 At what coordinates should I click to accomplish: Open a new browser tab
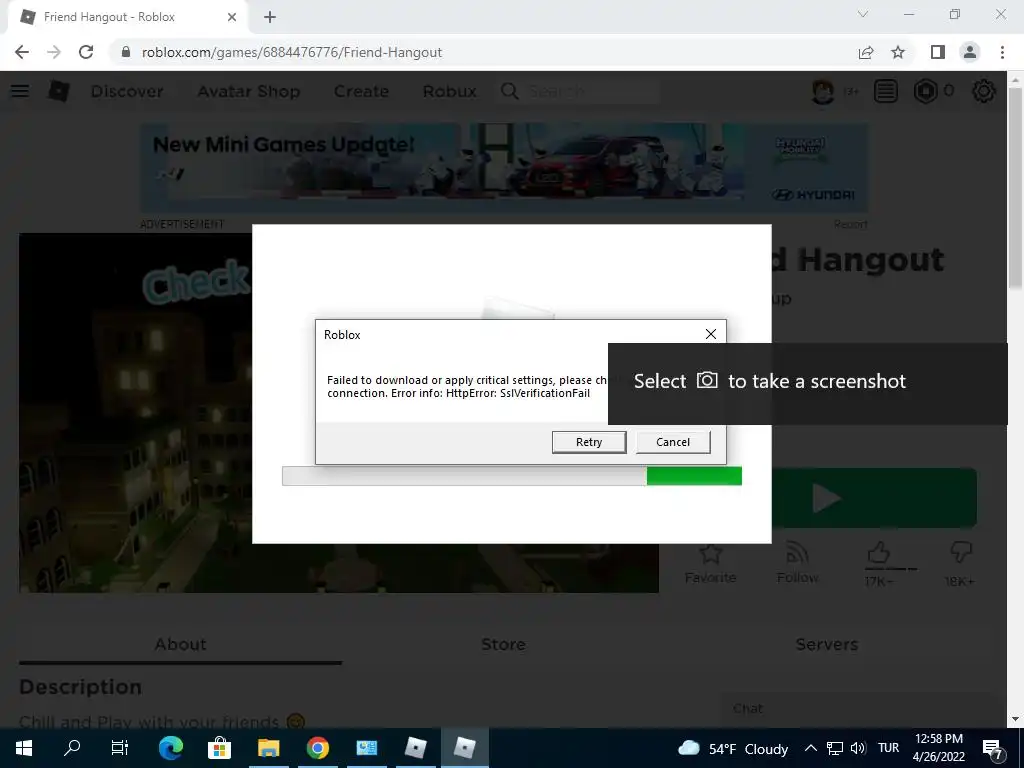(x=270, y=18)
